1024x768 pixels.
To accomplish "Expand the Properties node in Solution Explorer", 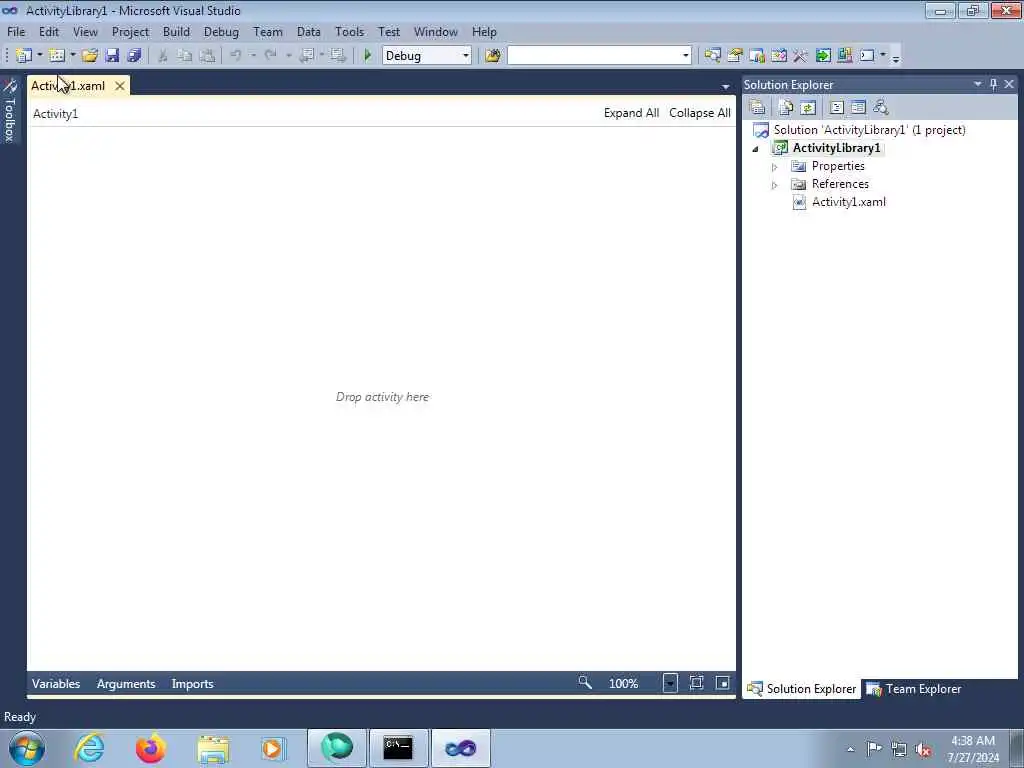I will coord(775,167).
